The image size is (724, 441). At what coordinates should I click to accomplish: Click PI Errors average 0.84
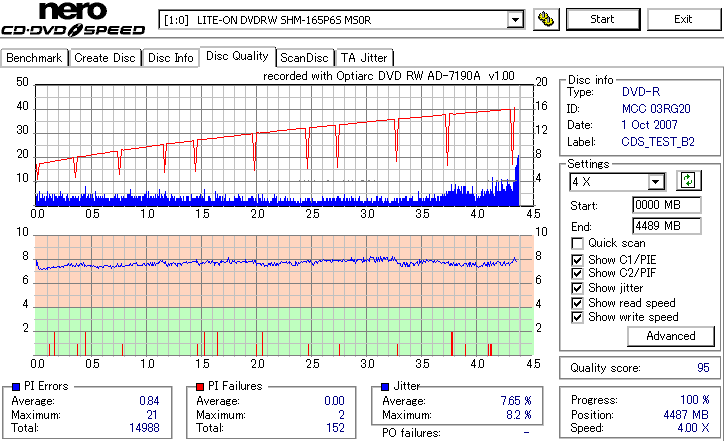[x=149, y=401]
